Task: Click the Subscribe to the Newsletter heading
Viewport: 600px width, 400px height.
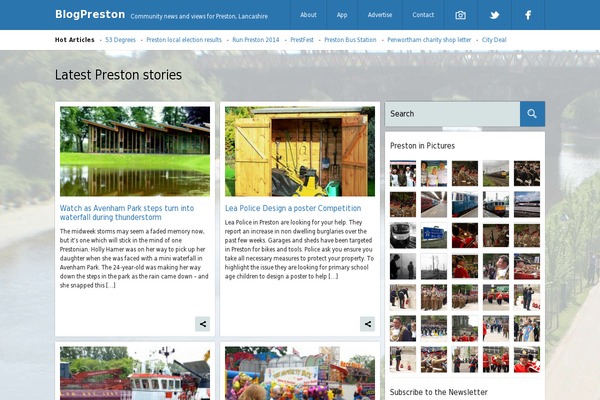Action: (x=439, y=392)
